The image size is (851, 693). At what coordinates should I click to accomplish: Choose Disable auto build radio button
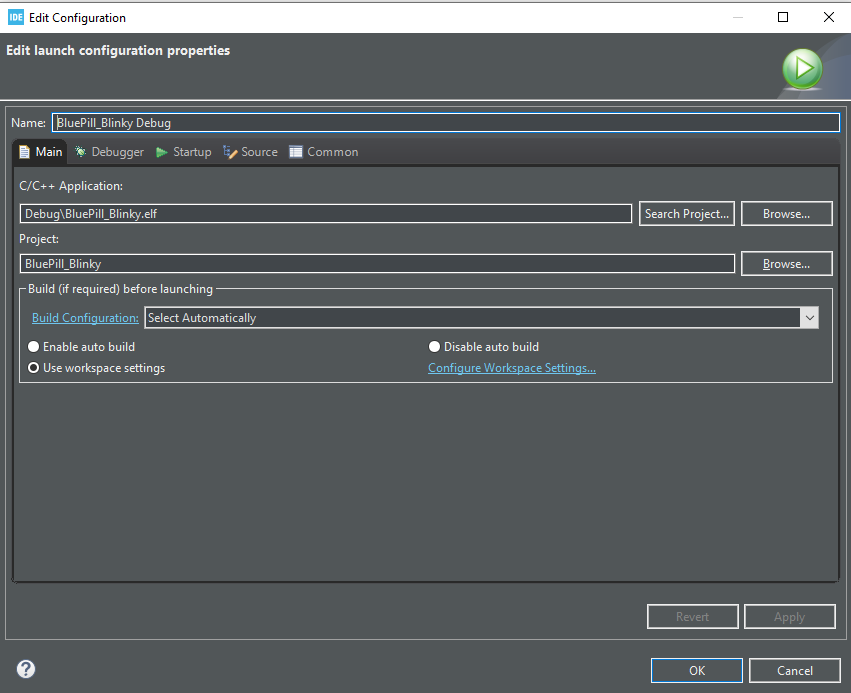[435, 347]
